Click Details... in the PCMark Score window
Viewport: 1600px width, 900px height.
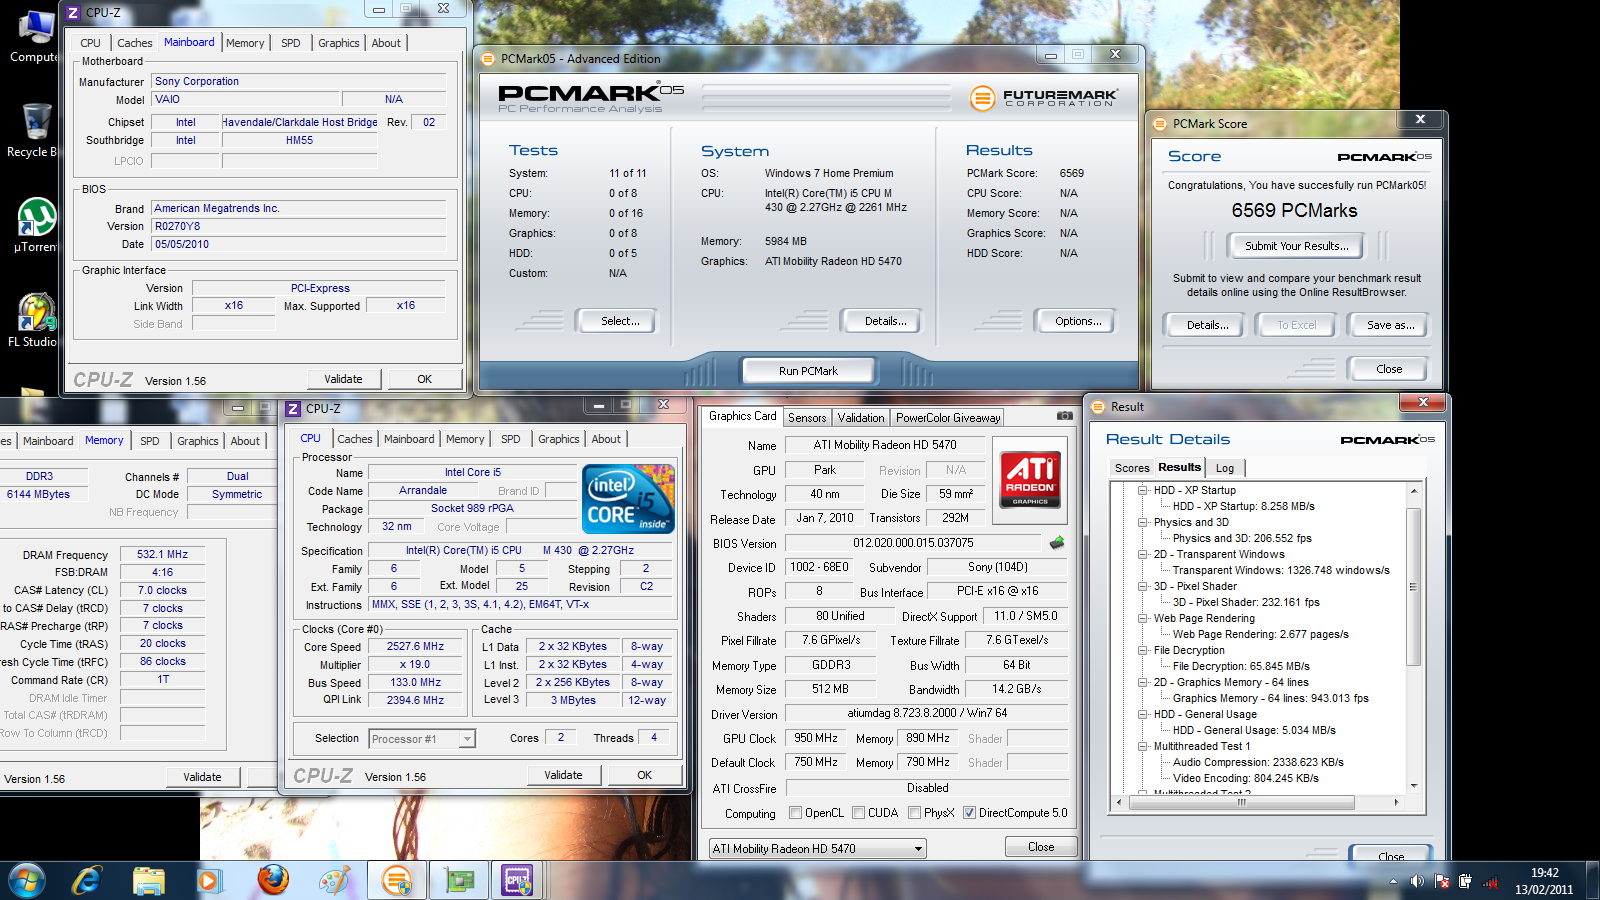pos(1207,325)
